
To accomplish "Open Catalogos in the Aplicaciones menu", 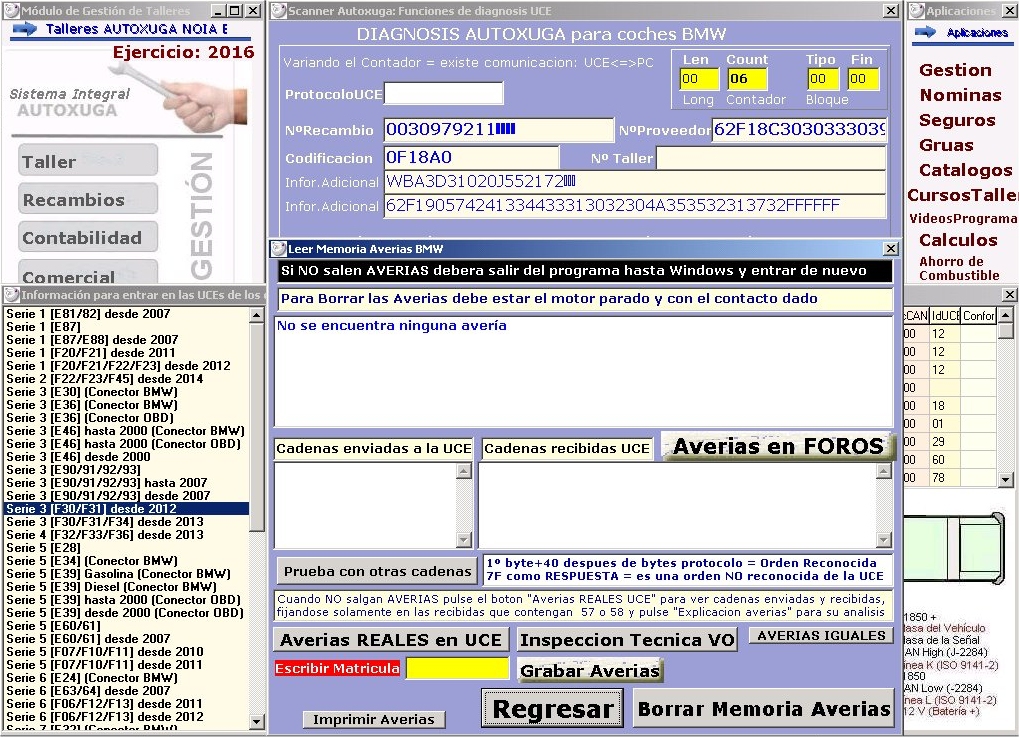I will click(x=965, y=170).
